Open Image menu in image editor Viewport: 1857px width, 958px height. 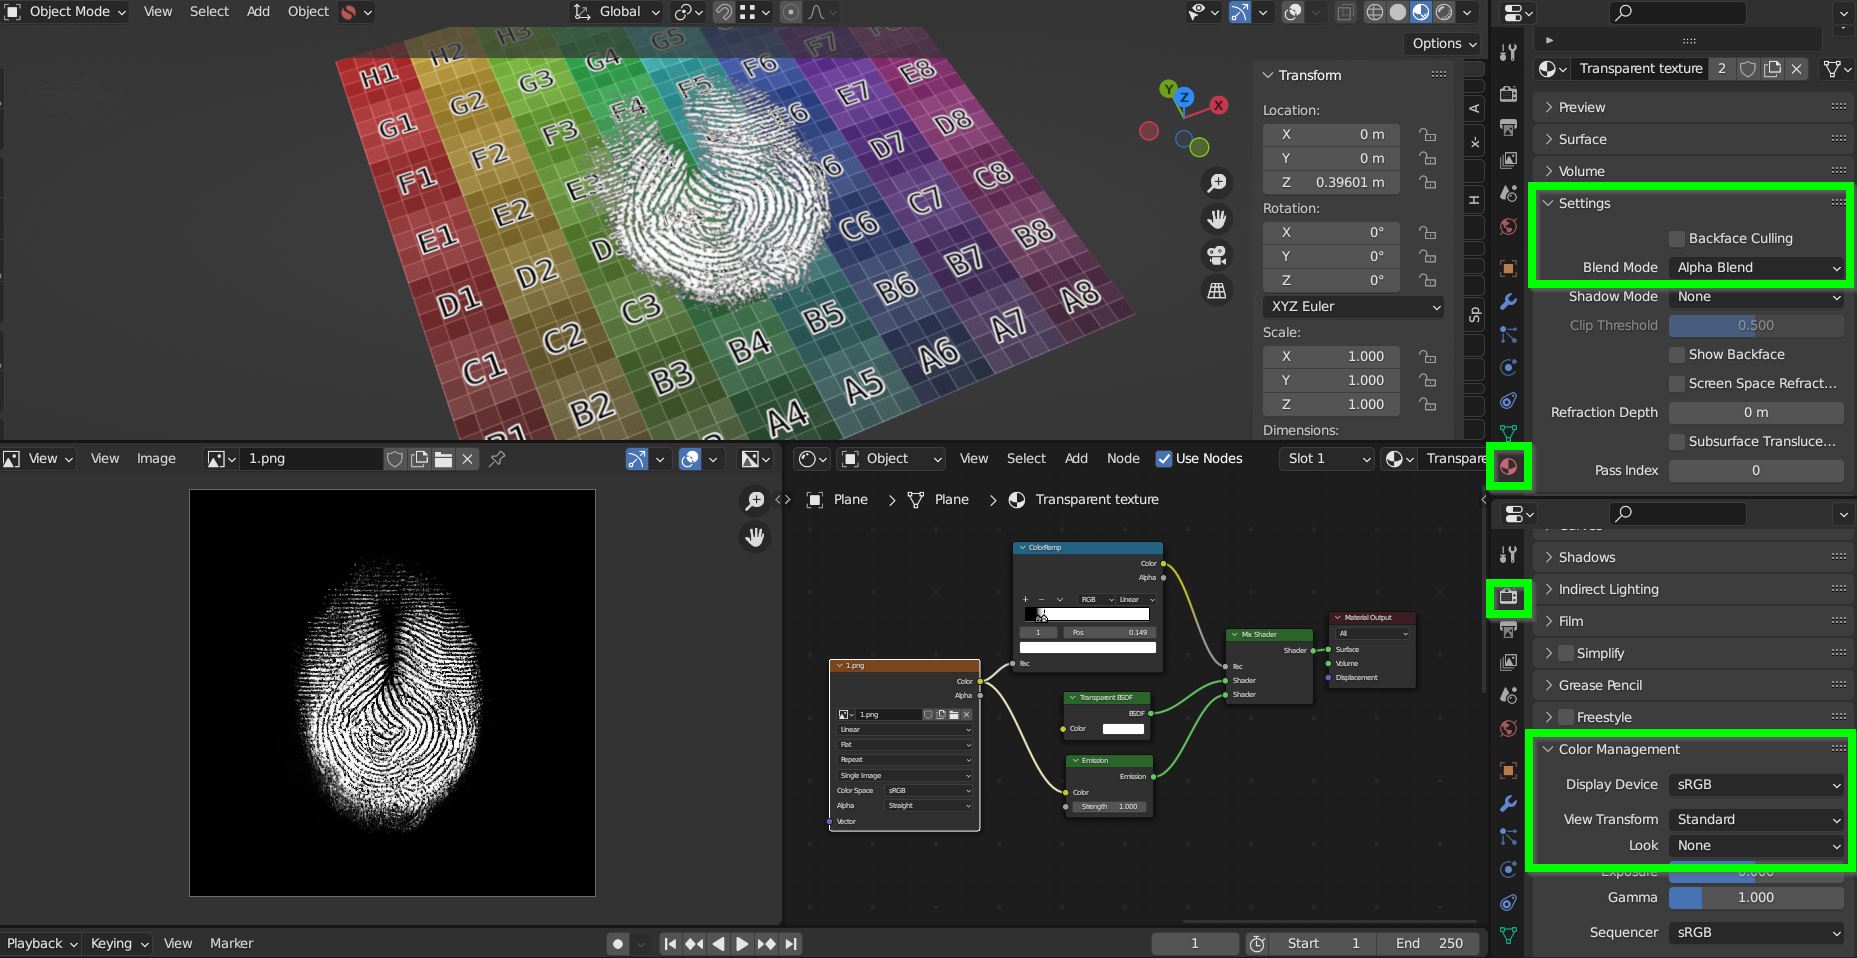tap(156, 459)
